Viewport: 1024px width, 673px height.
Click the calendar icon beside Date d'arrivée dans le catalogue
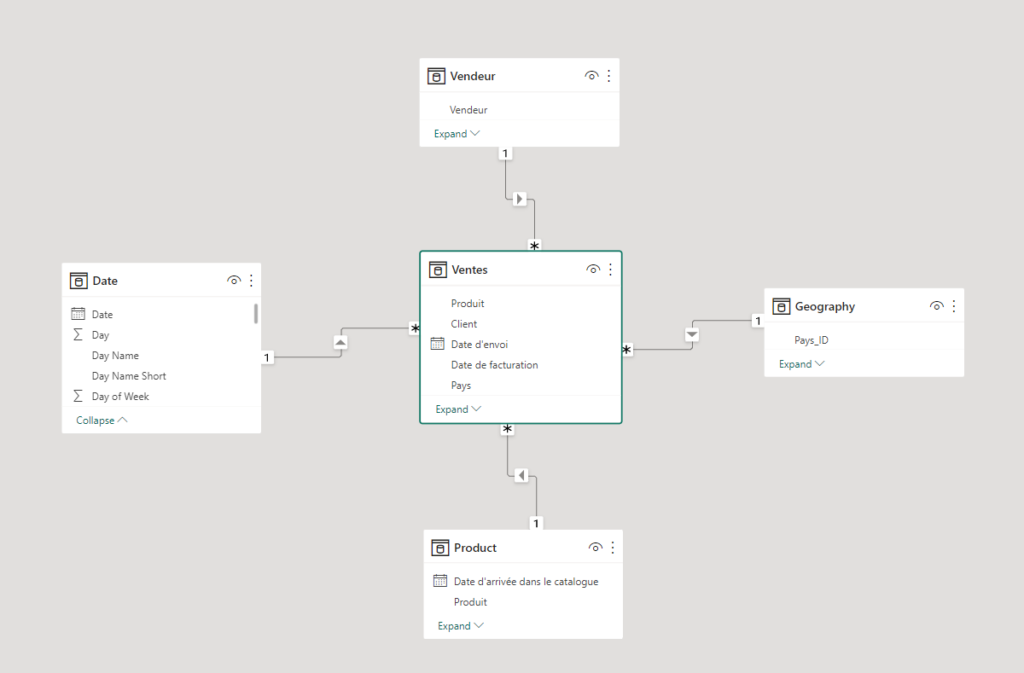point(438,580)
